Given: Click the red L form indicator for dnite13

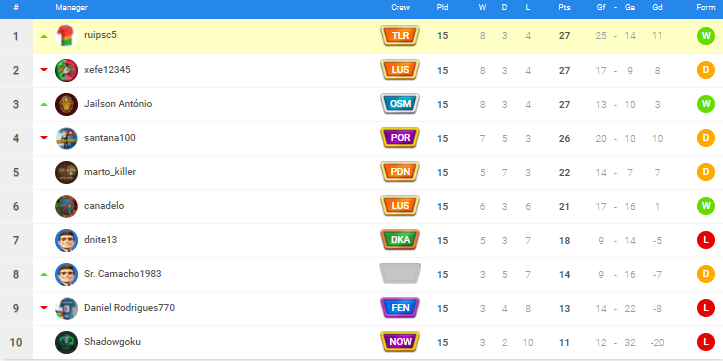Looking at the screenshot, I should pos(705,240).
